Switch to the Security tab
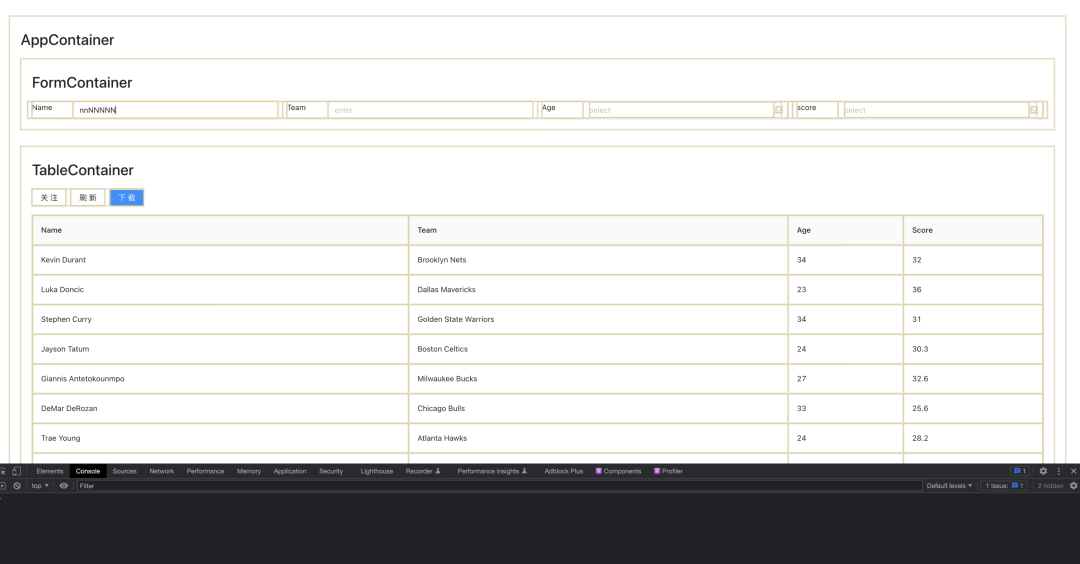The height and width of the screenshot is (564, 1080). [x=331, y=471]
